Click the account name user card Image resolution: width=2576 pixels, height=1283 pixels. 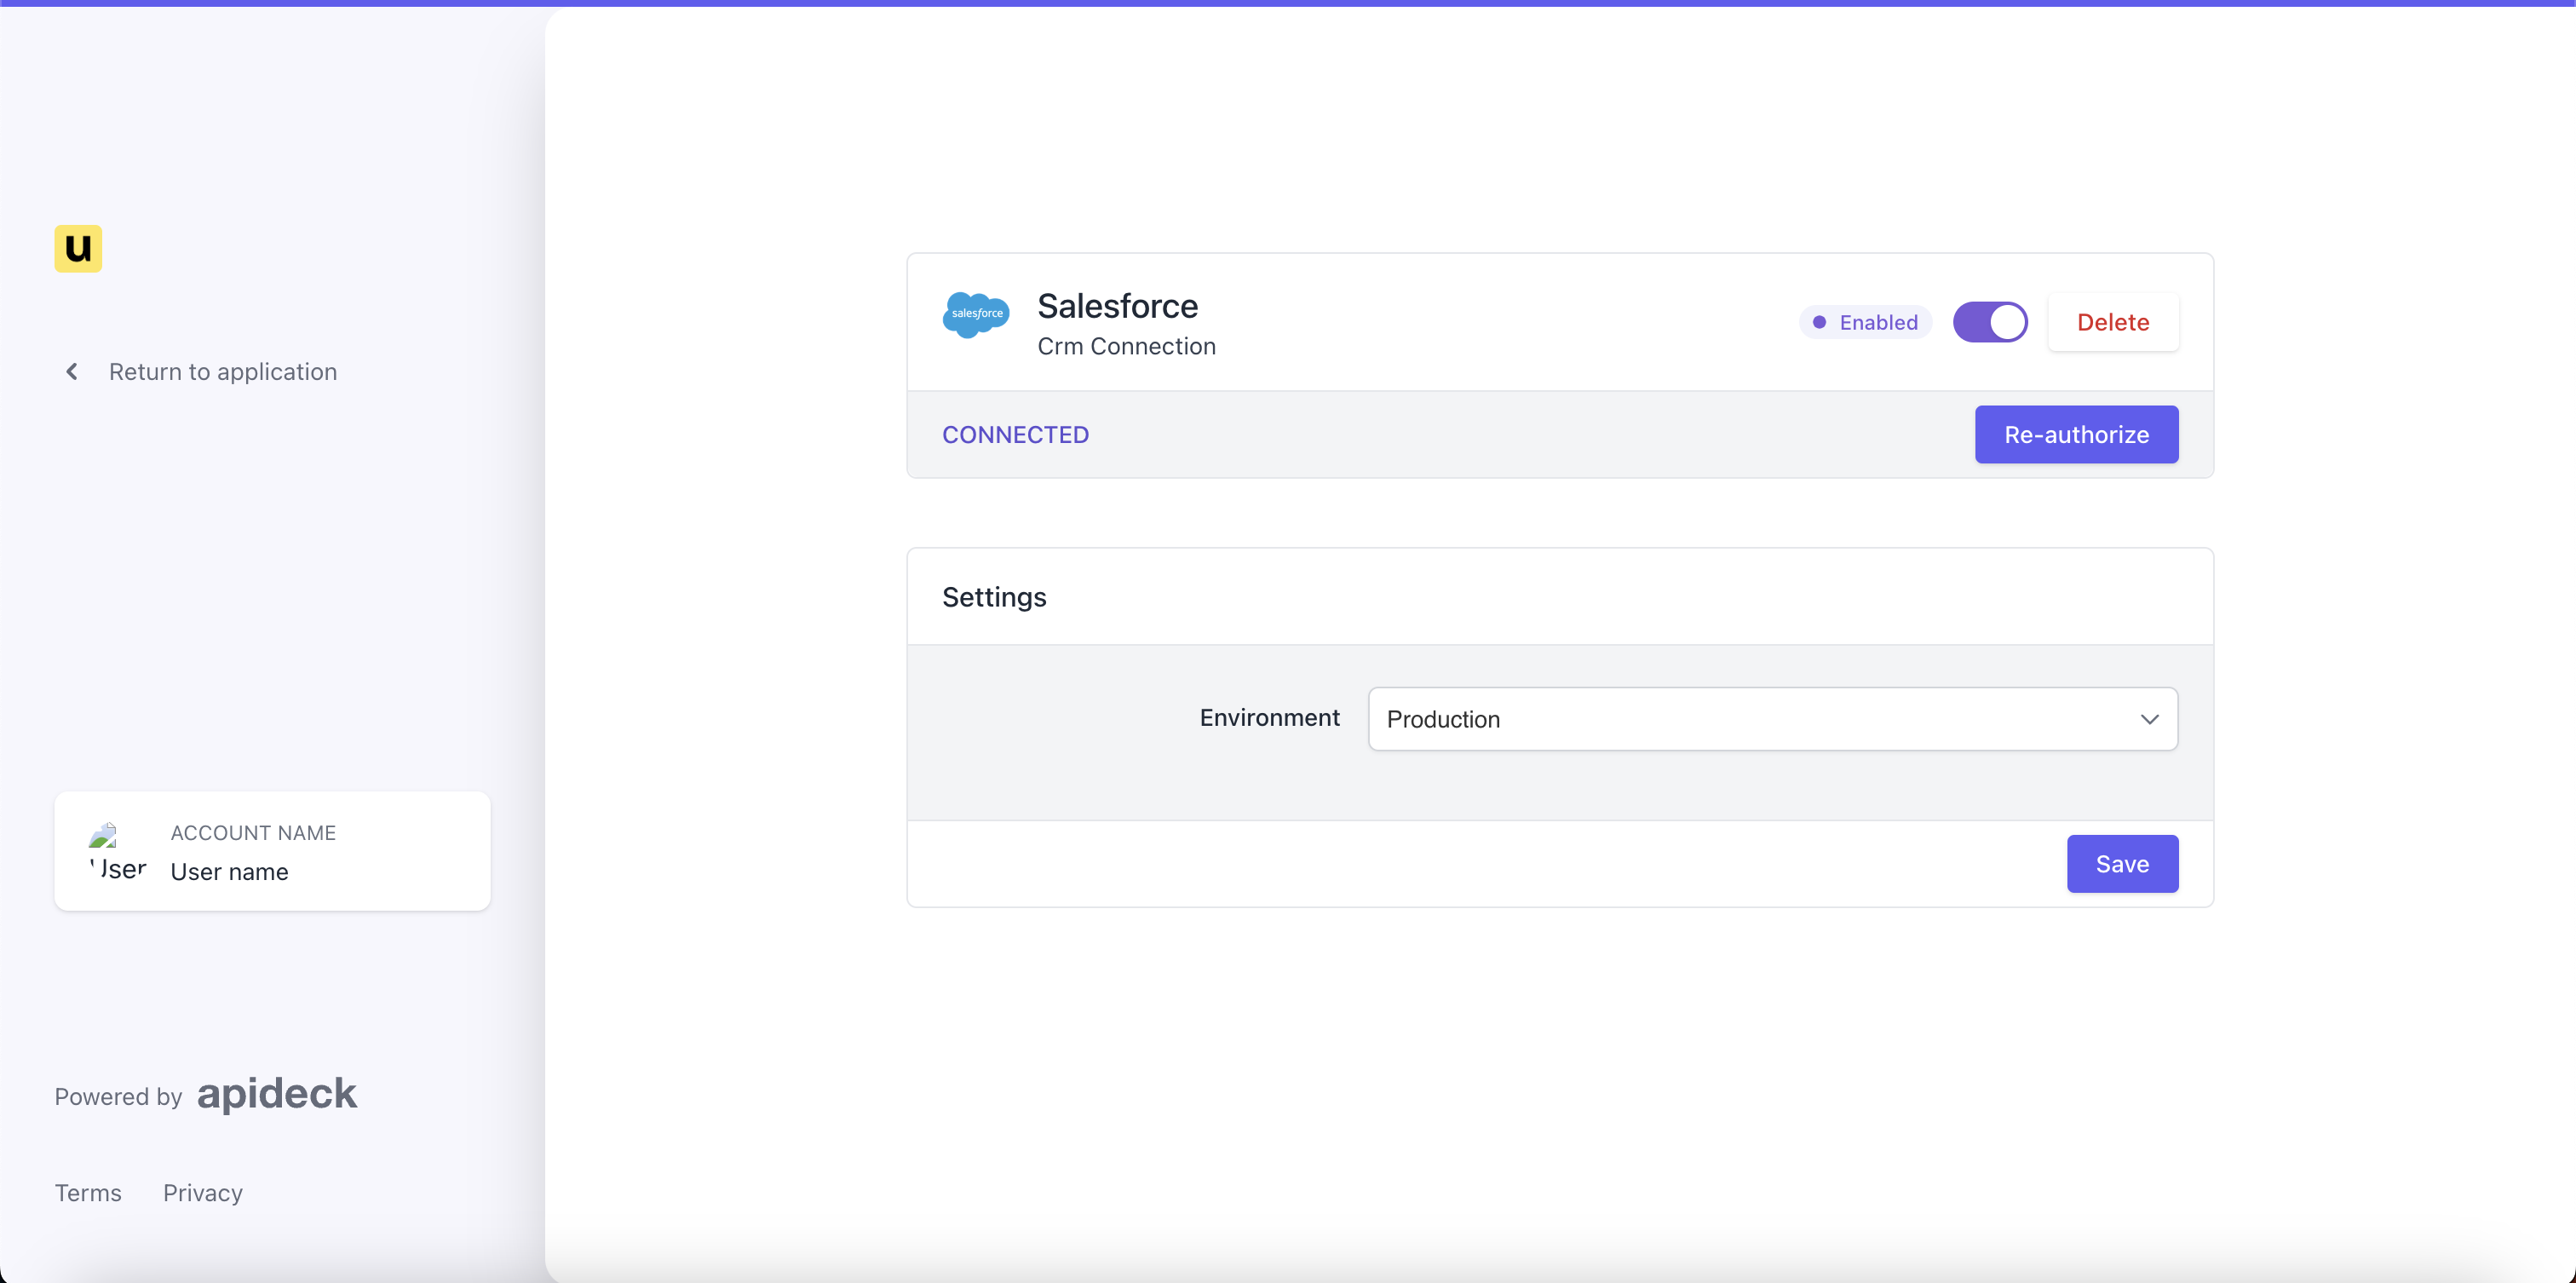[x=272, y=851]
